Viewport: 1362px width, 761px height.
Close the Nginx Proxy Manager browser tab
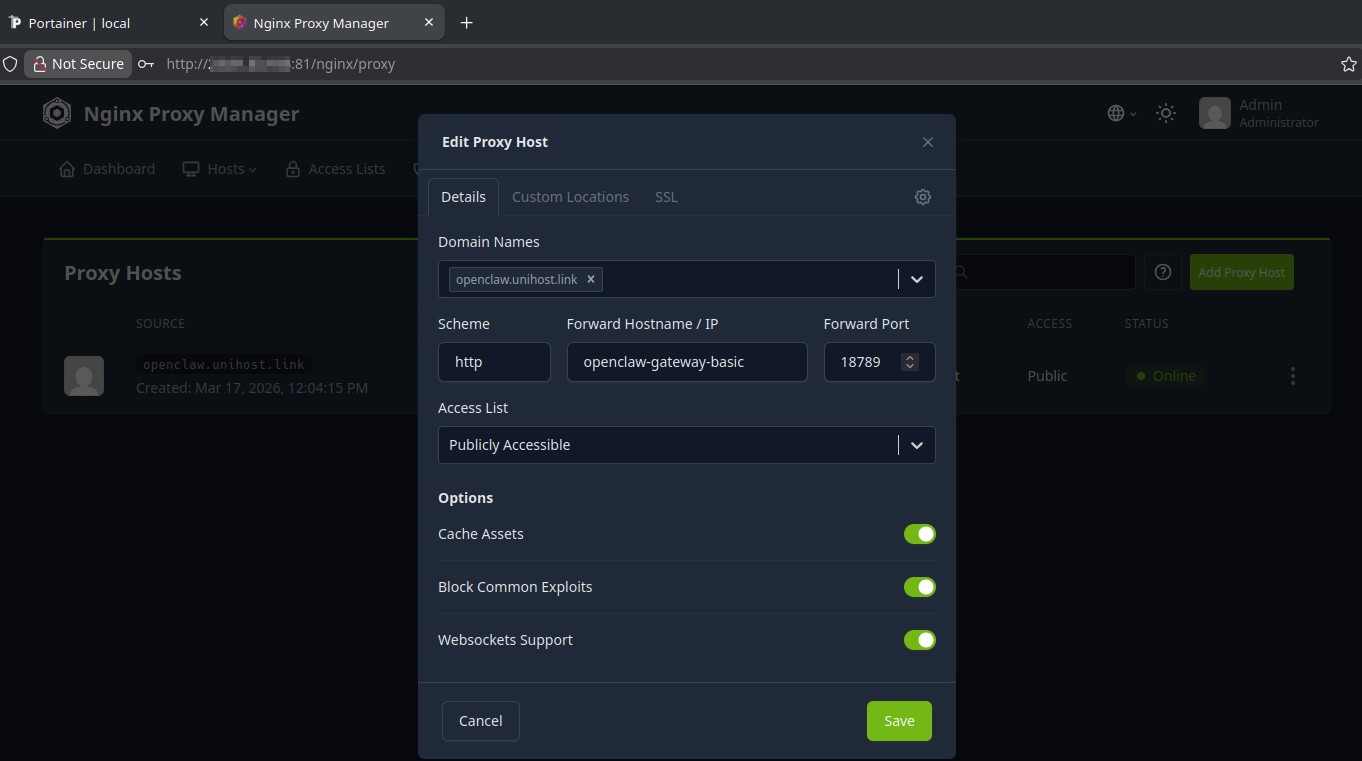tap(429, 22)
